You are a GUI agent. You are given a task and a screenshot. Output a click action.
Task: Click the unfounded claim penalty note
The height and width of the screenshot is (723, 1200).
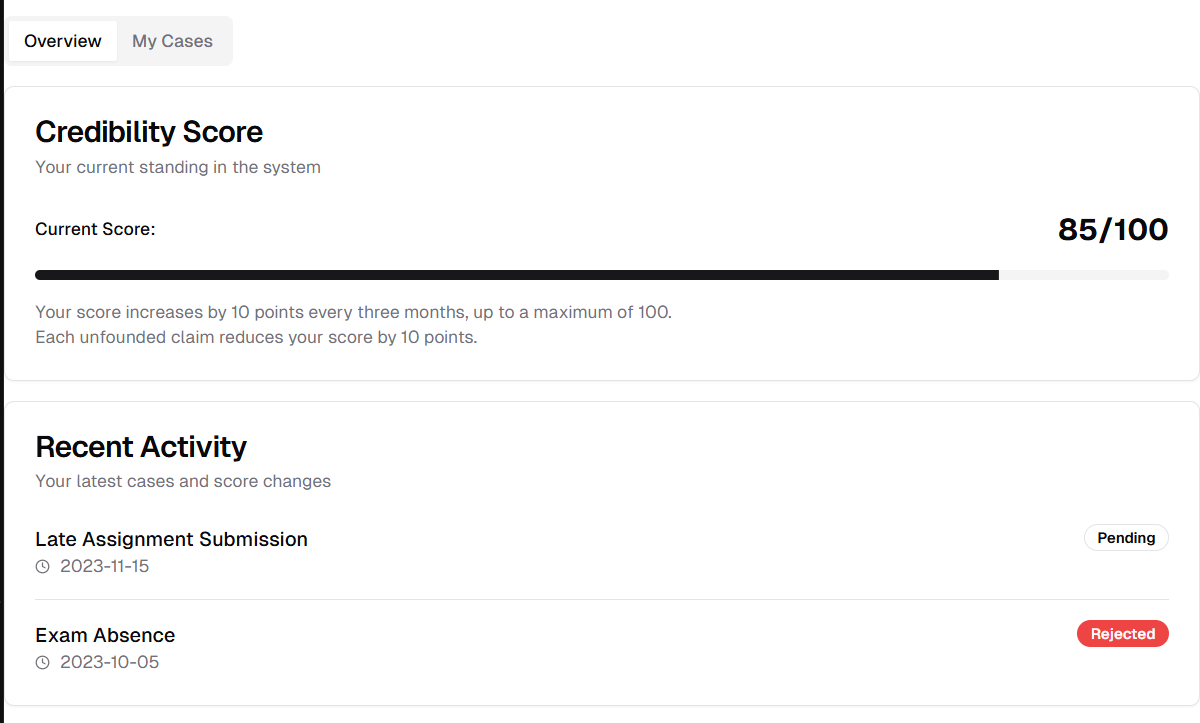[x=256, y=337]
